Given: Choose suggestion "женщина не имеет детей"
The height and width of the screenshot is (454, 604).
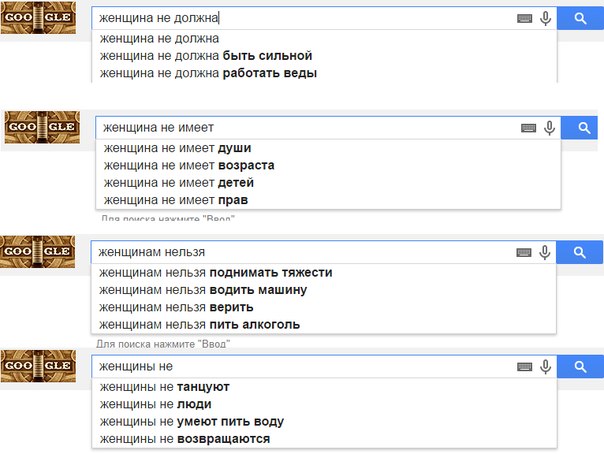Looking at the screenshot, I should pos(328,183).
